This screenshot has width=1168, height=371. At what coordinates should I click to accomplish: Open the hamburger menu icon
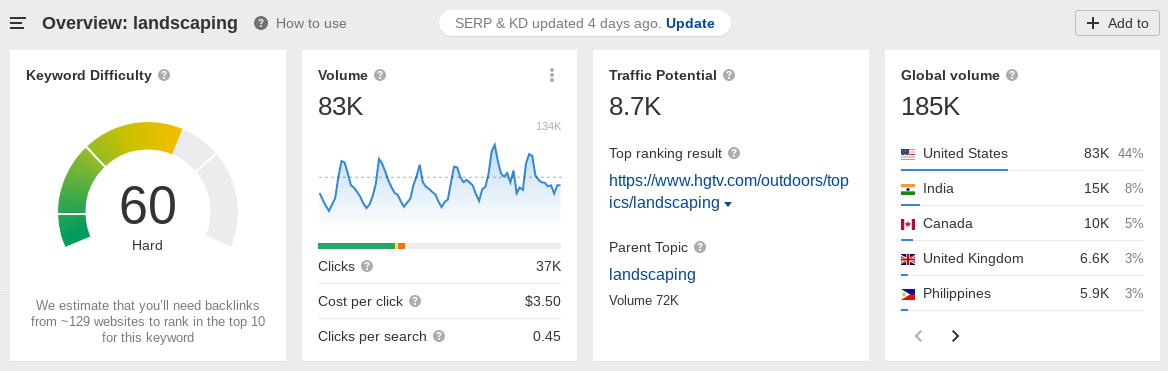[x=18, y=23]
